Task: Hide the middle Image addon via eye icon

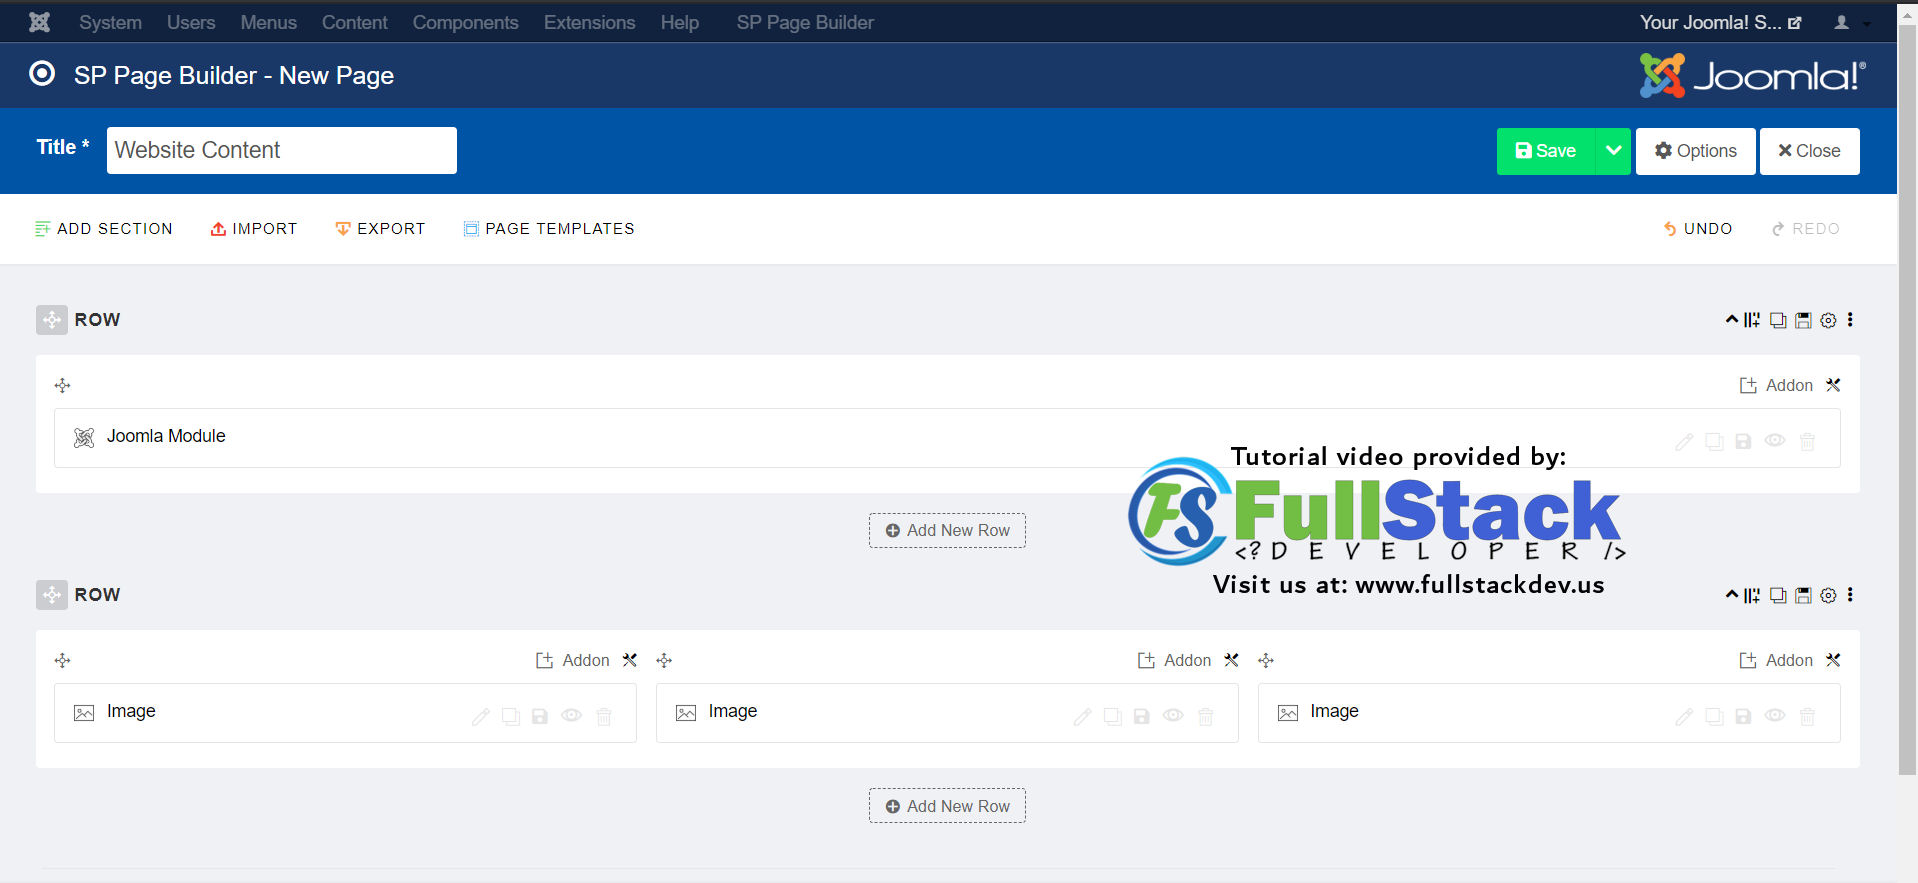Action: (x=1173, y=715)
